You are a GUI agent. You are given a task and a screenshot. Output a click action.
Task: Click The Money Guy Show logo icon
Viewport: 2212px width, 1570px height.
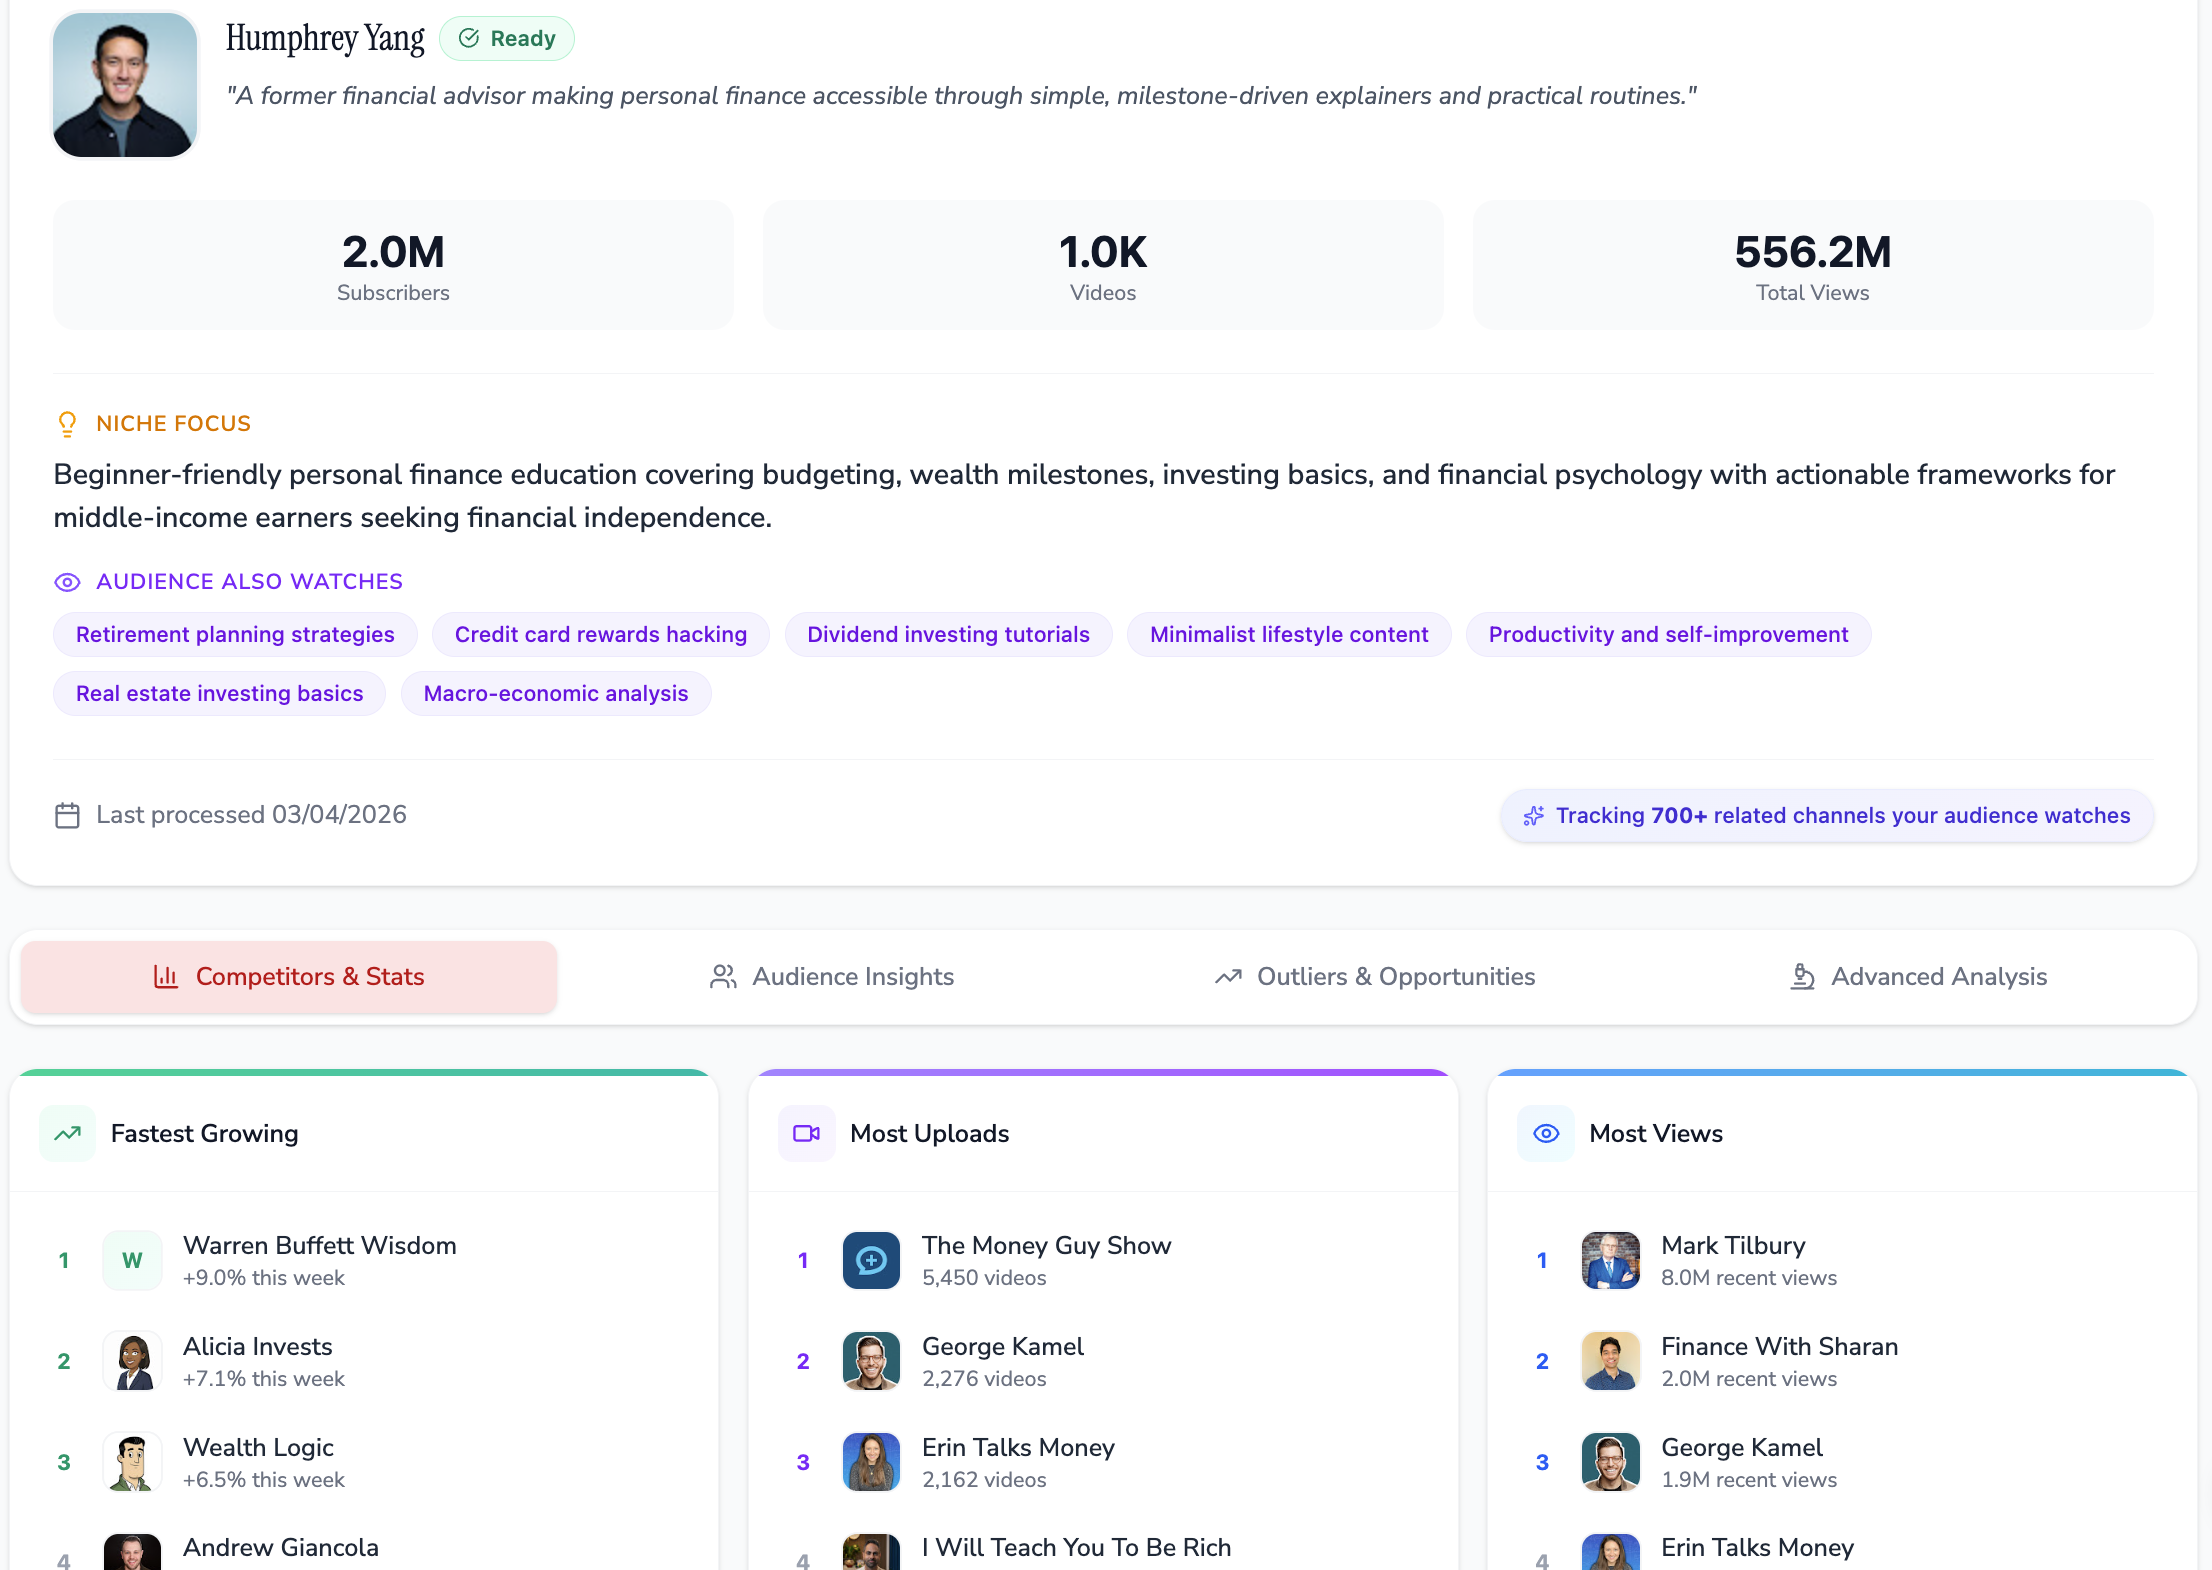tap(871, 1260)
